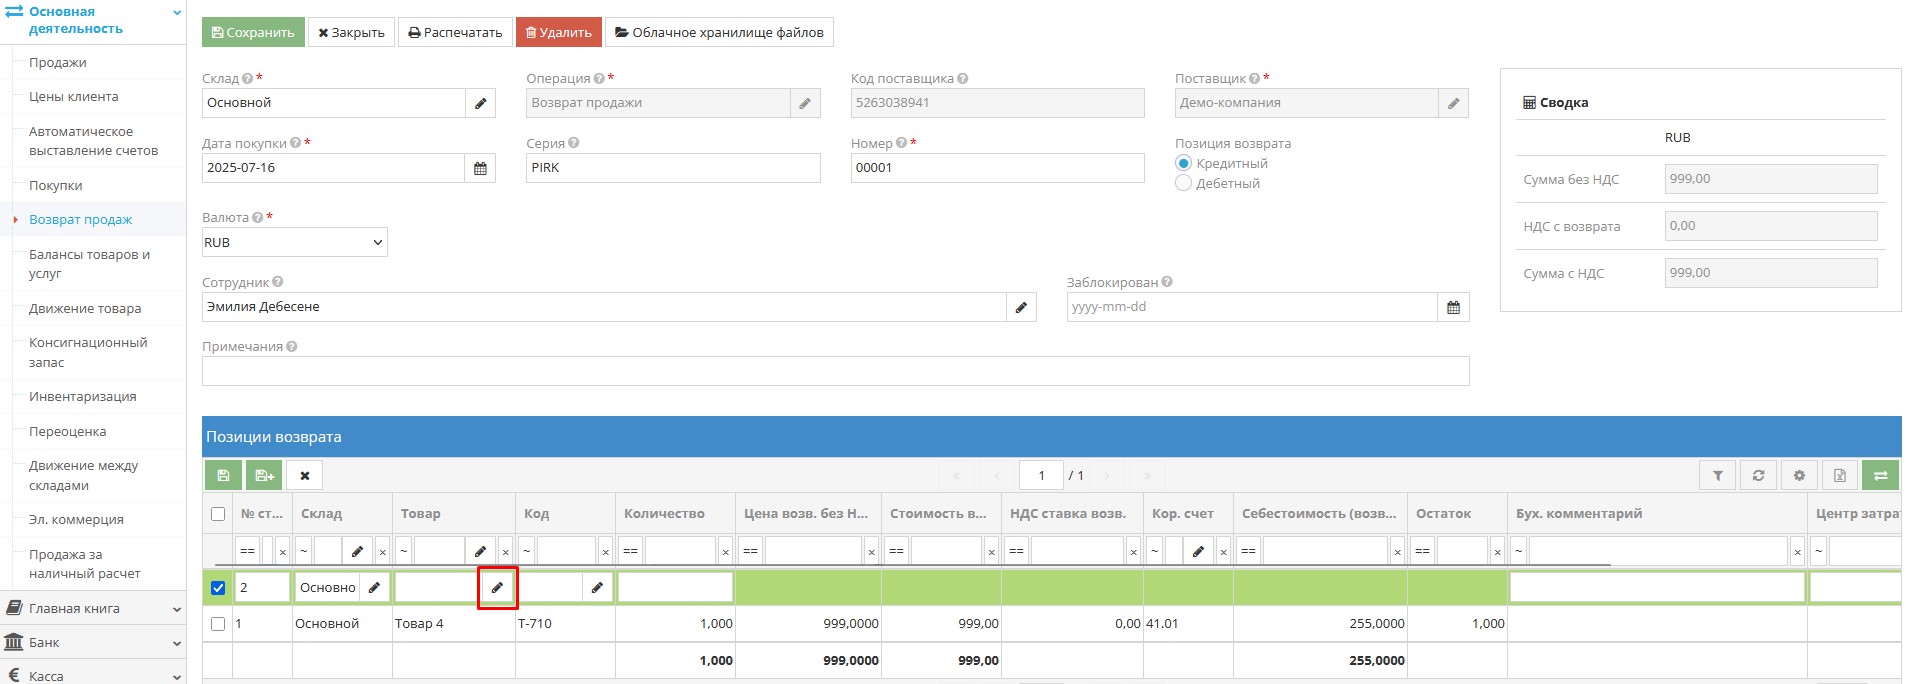Go to Движение товара in sidebar
The image size is (1906, 684).
pos(85,309)
